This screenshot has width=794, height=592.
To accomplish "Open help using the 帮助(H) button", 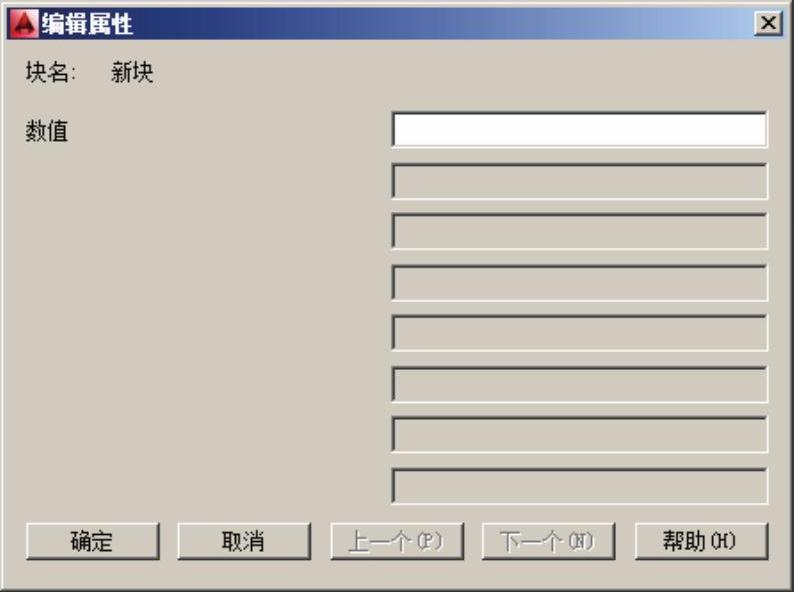I will click(x=701, y=541).
